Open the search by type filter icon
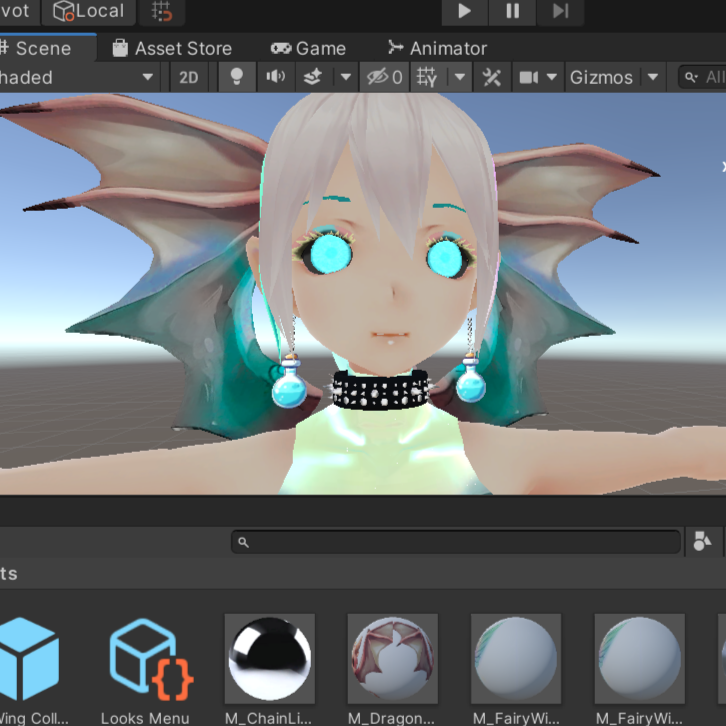This screenshot has width=726, height=726. (702, 541)
